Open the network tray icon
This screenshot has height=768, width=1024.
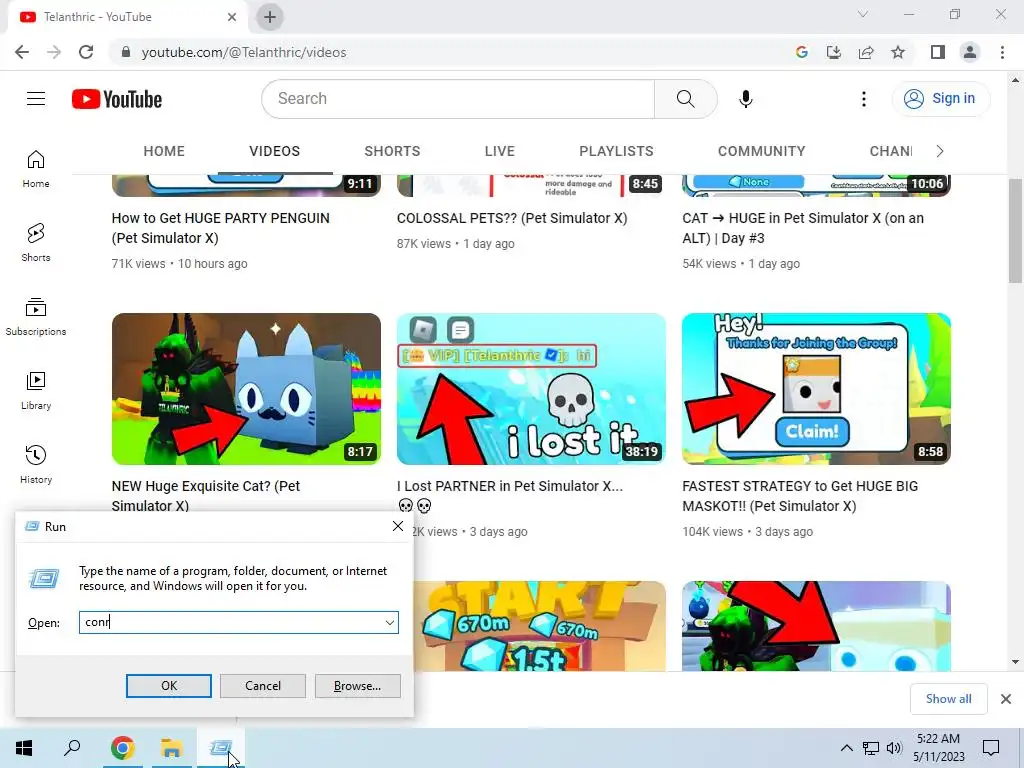[x=871, y=748]
